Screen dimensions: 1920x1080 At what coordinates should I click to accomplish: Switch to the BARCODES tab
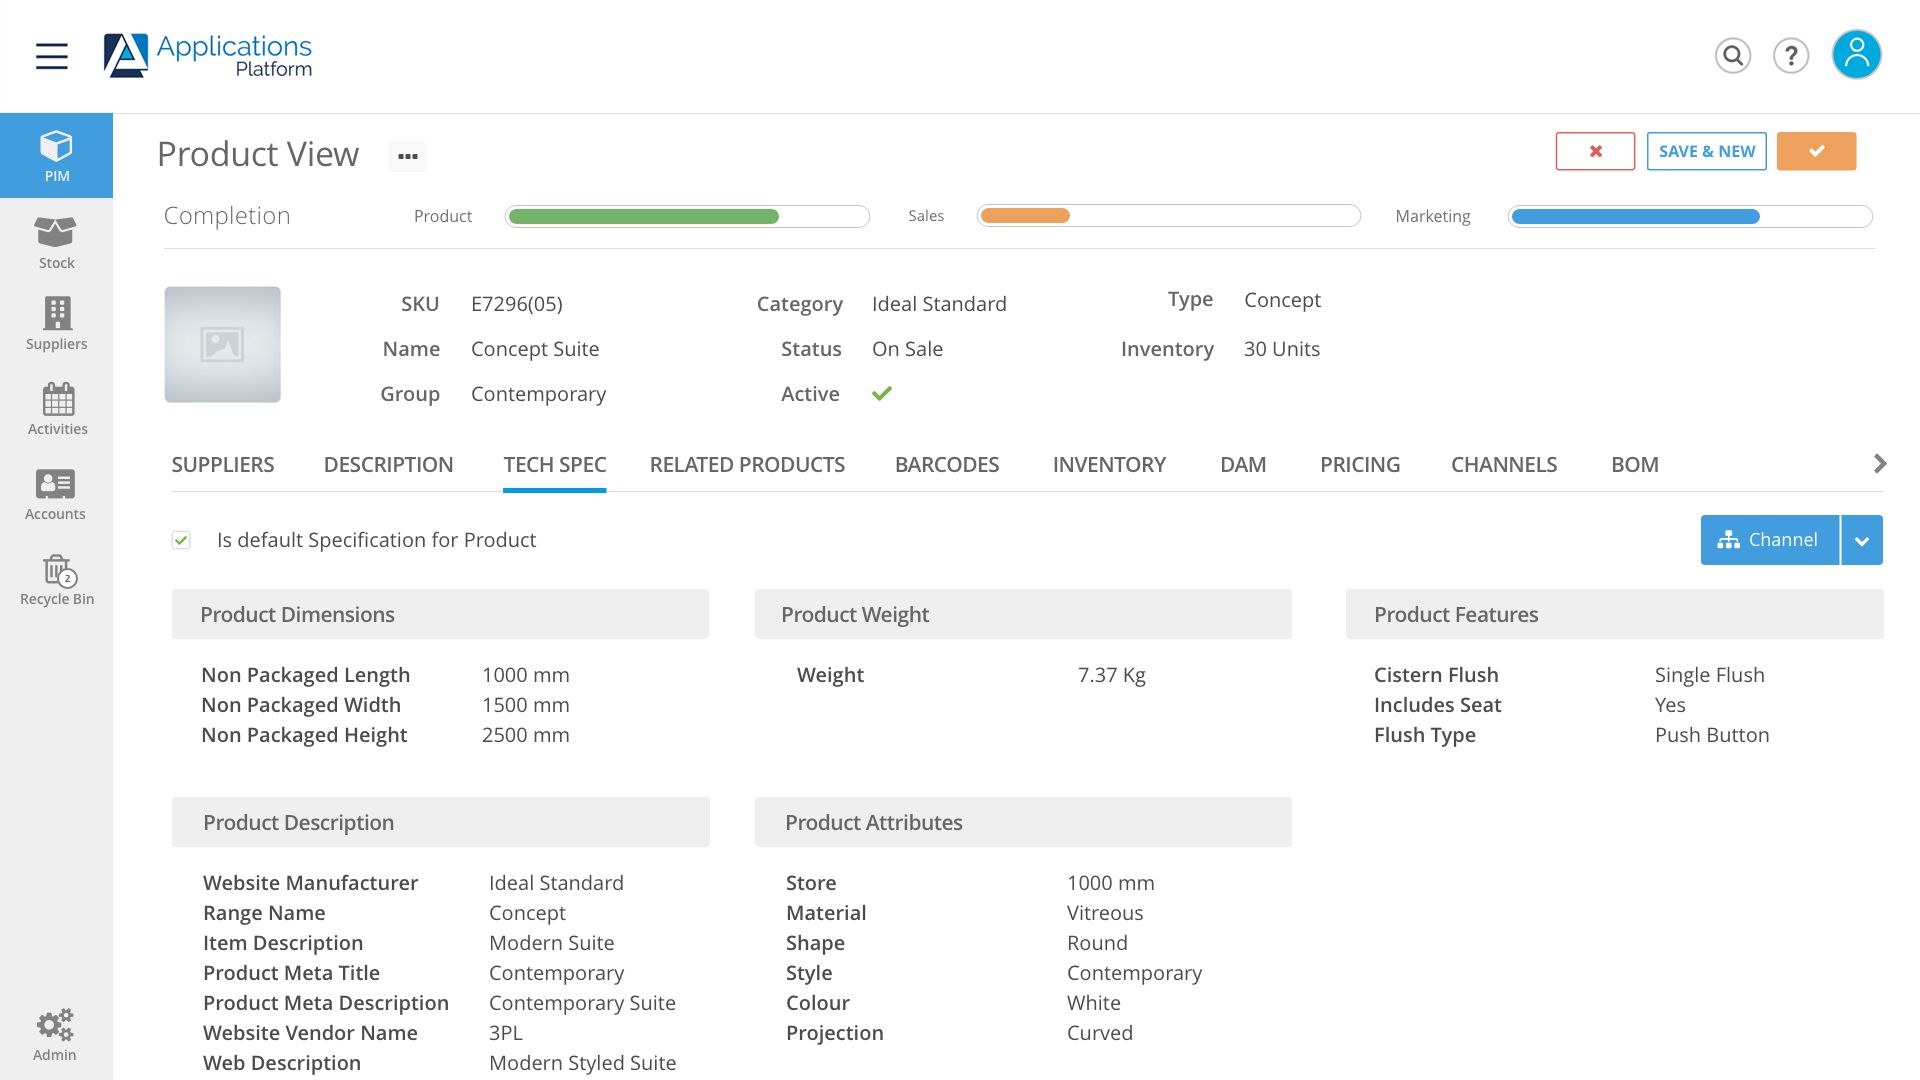pos(947,465)
